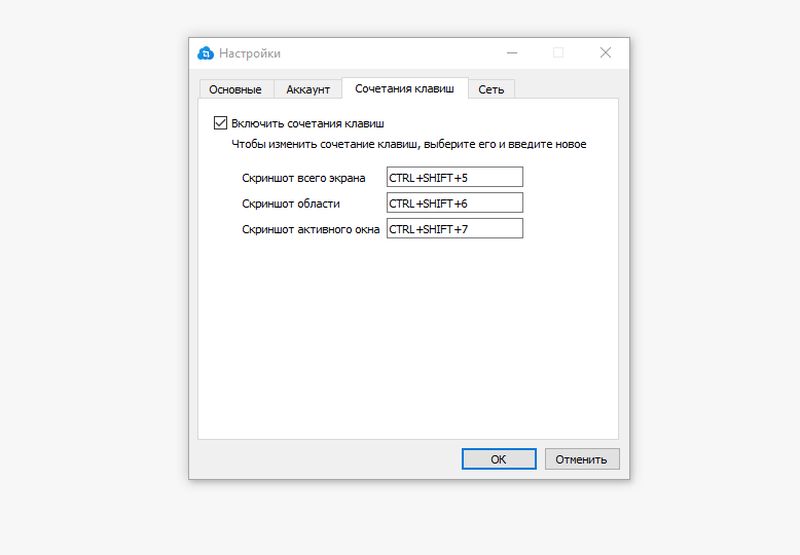The width and height of the screenshot is (800, 555).
Task: Click the shortcut change hint text
Action: pos(409,144)
